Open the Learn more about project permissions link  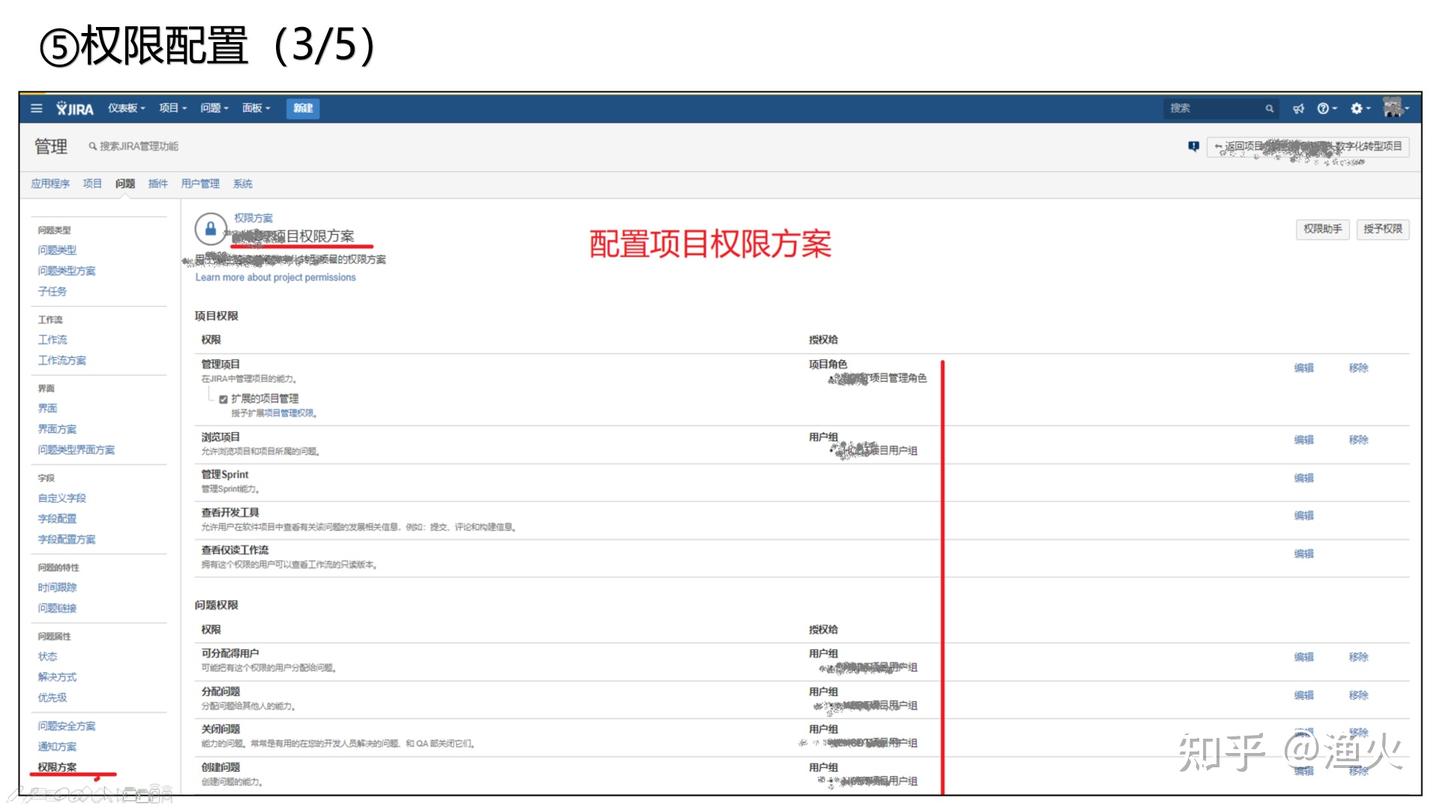pos(276,277)
